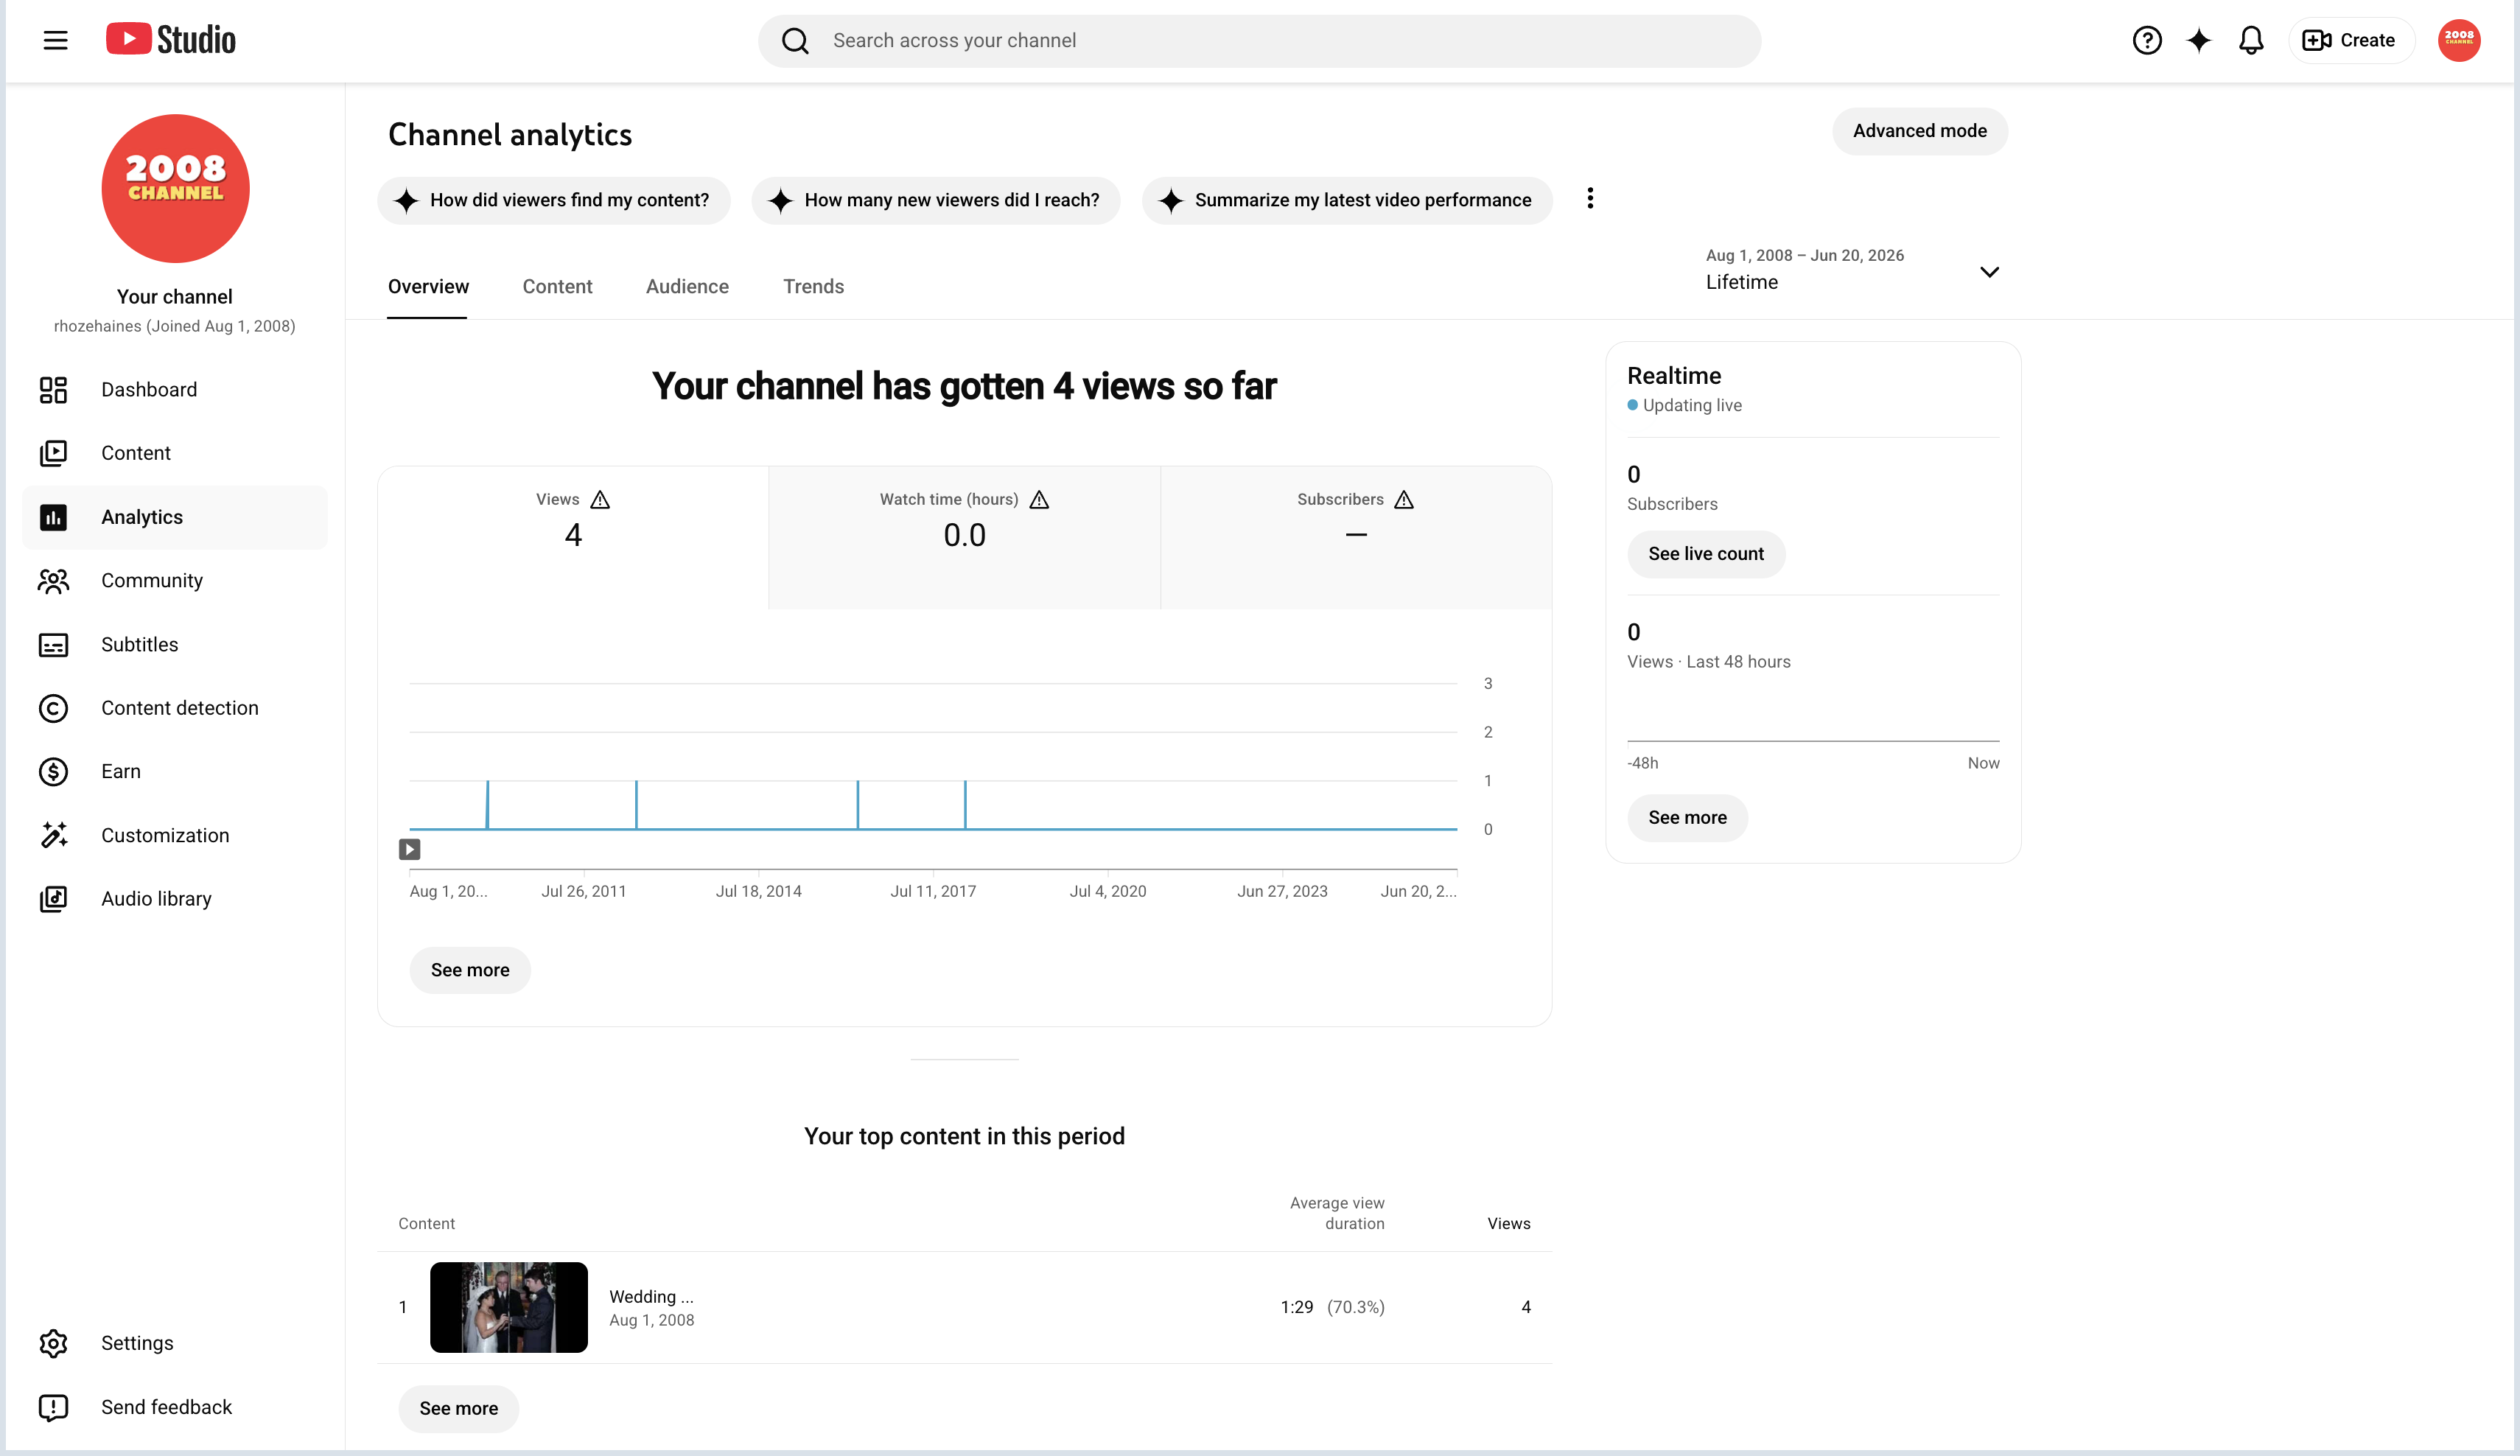
Task: Ask 'How many new viewers did I reach?'
Action: [935, 200]
